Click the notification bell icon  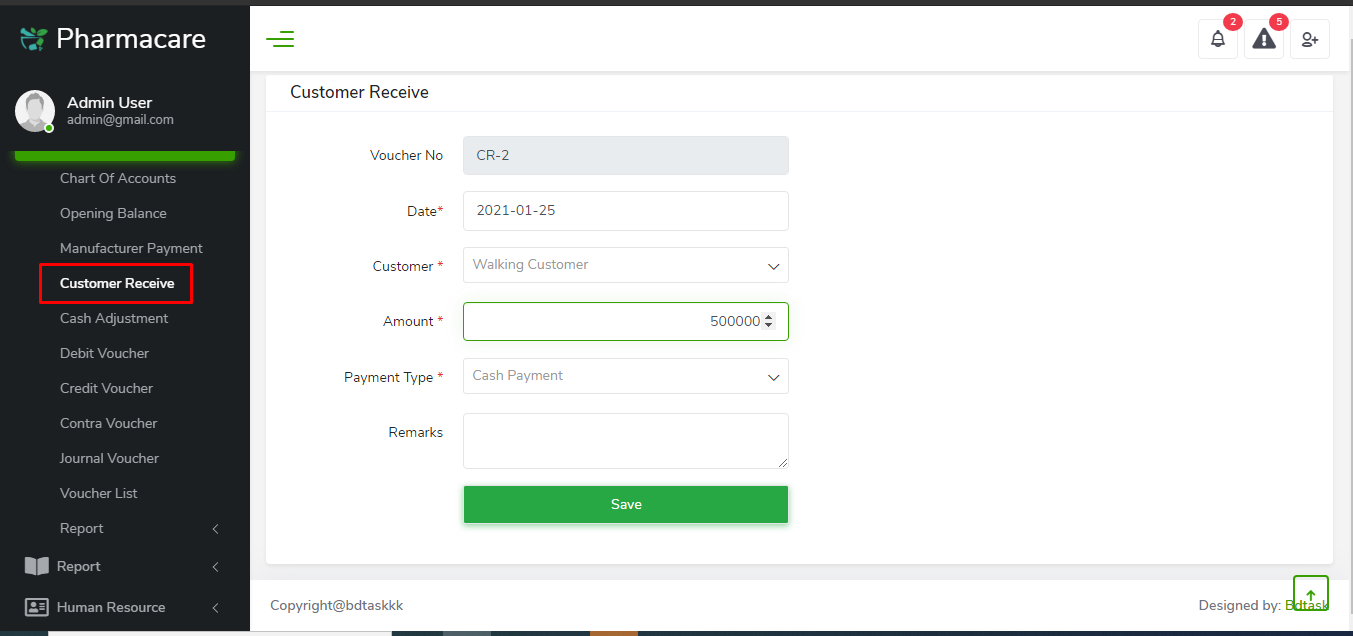click(1217, 40)
